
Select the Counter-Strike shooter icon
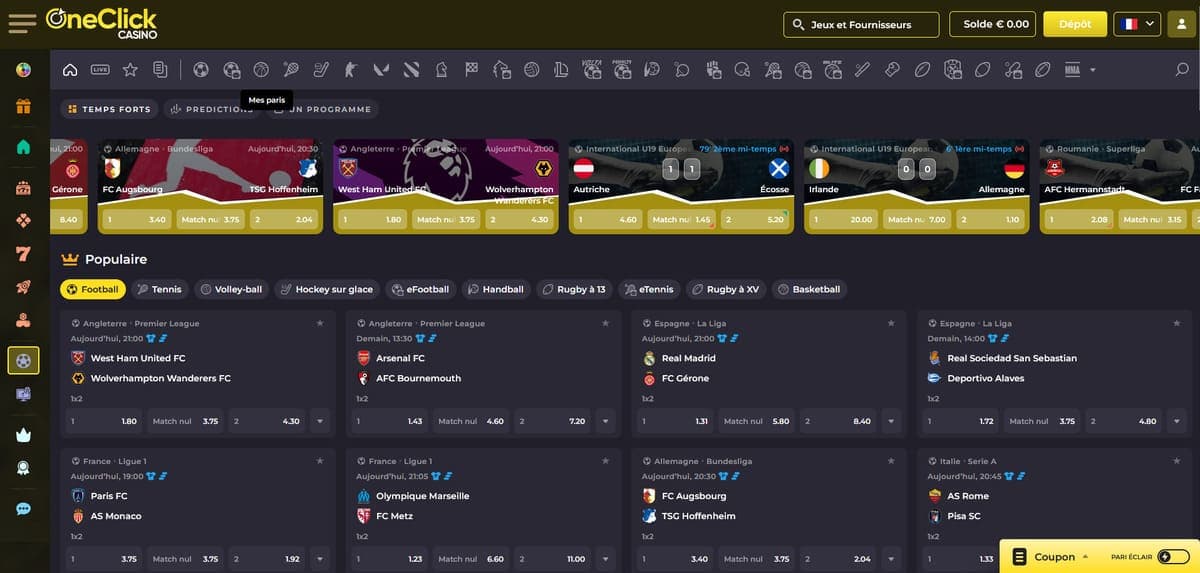click(351, 70)
